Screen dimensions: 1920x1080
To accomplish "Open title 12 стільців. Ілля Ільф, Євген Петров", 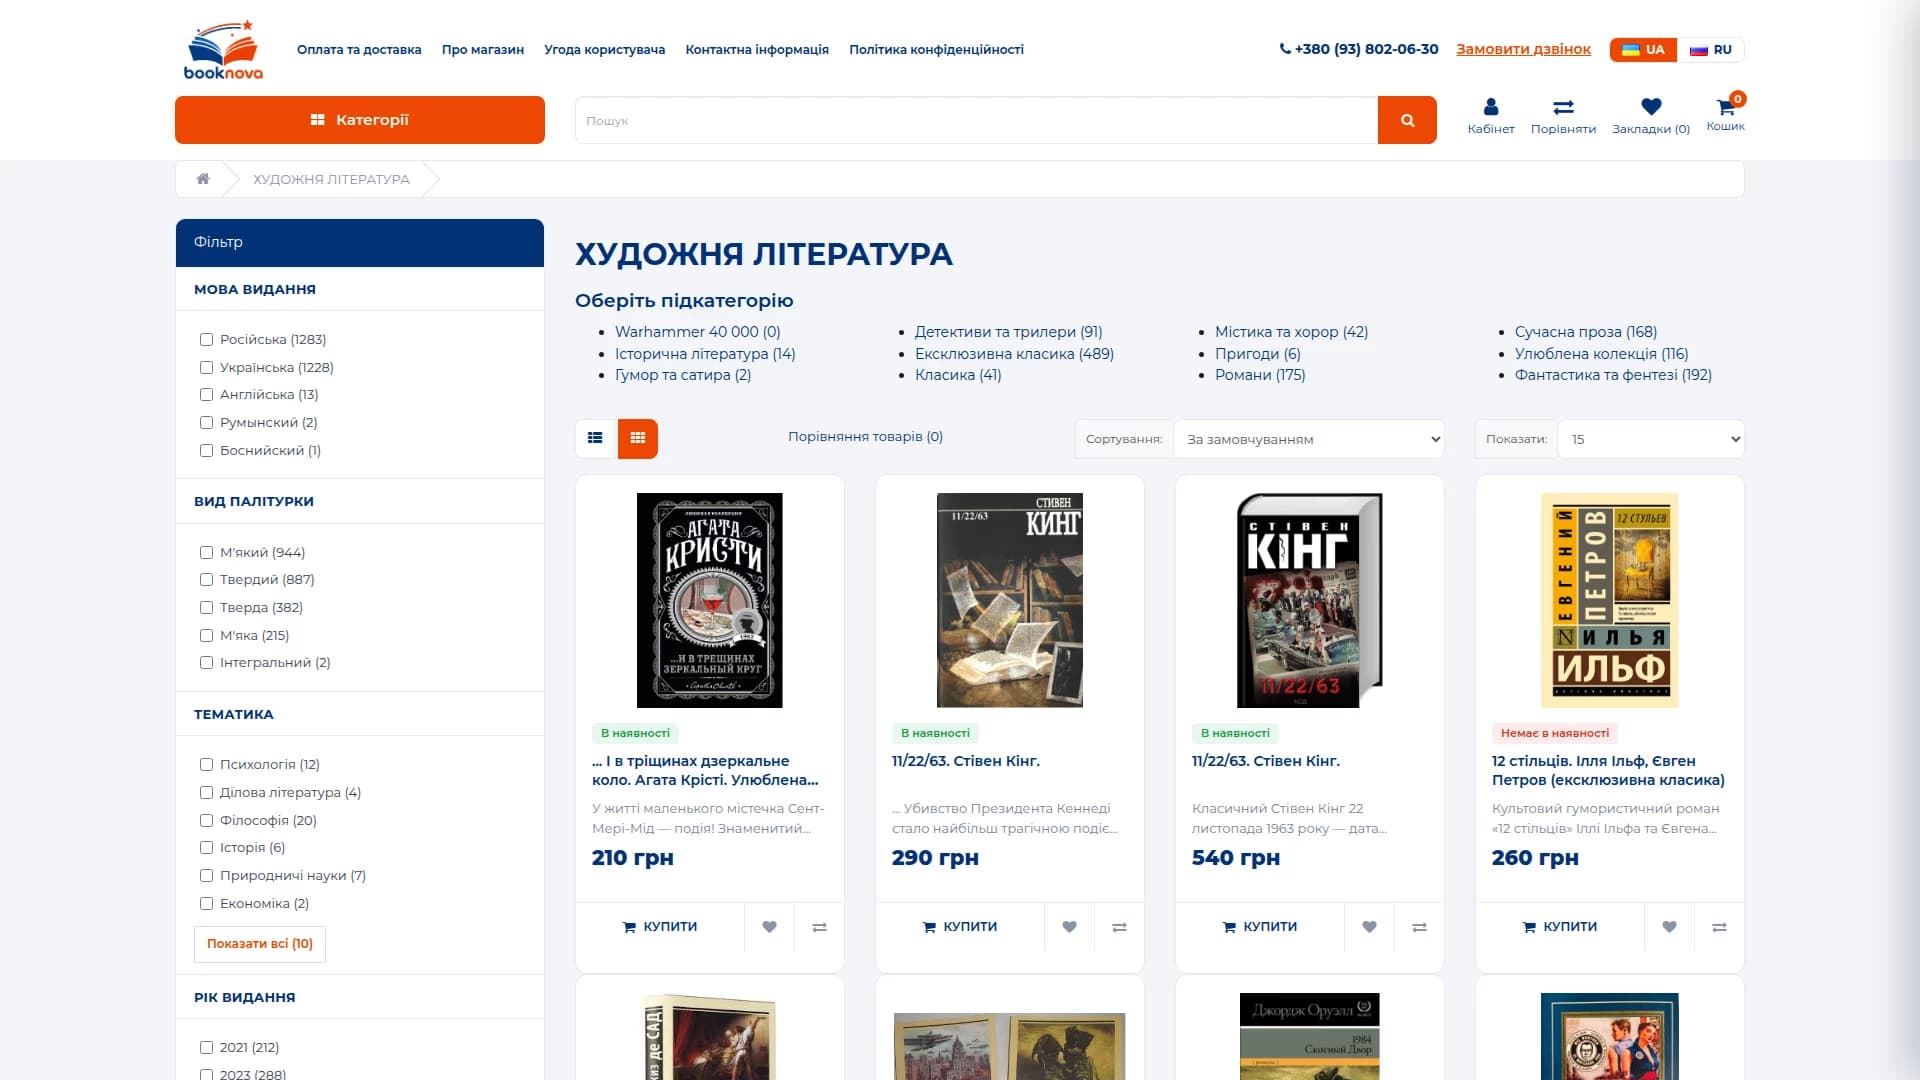I will [x=1608, y=770].
